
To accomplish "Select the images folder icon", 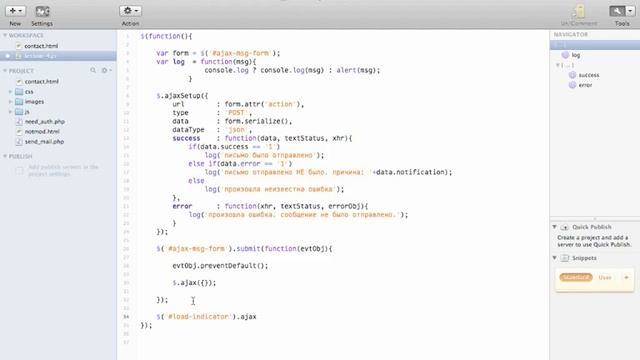I will 19,102.
